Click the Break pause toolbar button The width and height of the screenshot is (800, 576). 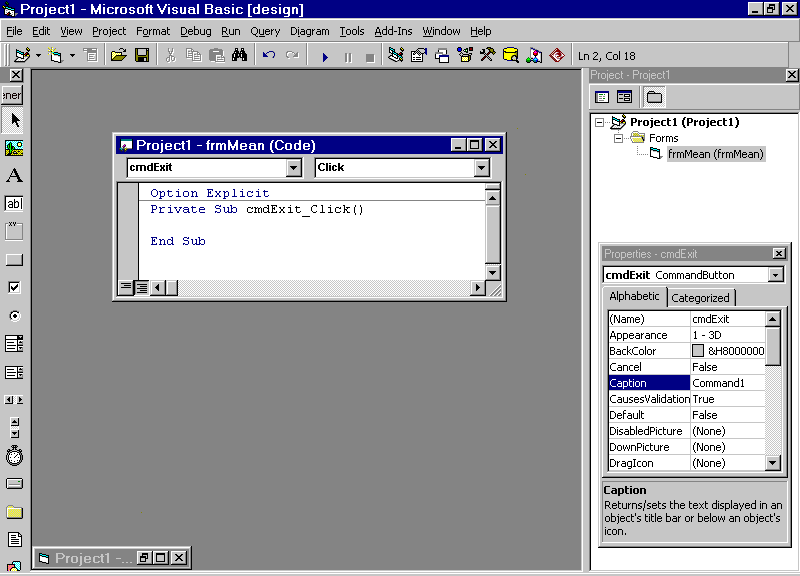348,57
